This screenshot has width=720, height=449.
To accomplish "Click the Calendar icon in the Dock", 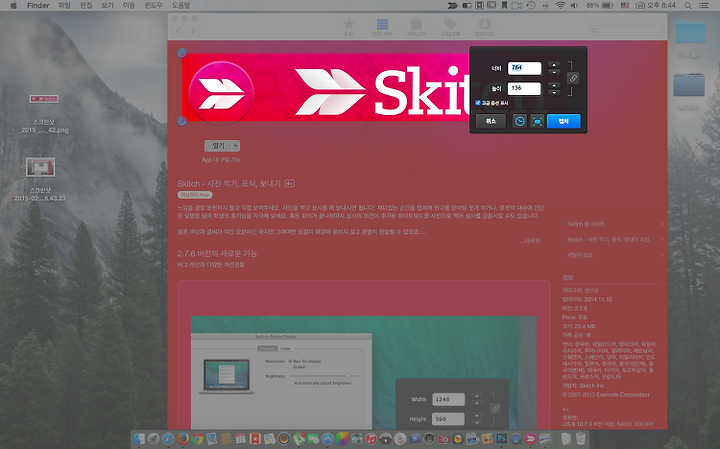I will 241,439.
